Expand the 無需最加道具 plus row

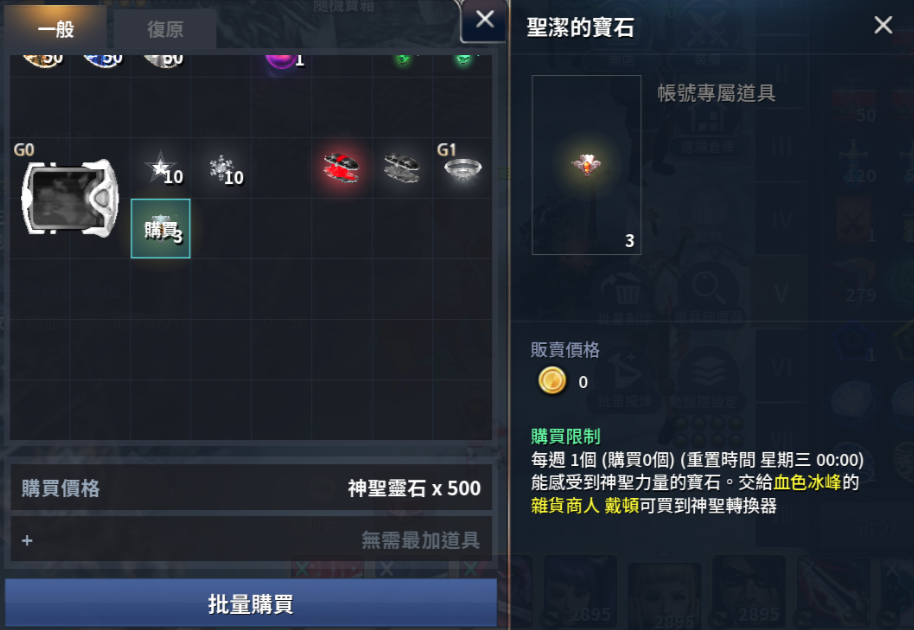pyautogui.click(x=251, y=540)
